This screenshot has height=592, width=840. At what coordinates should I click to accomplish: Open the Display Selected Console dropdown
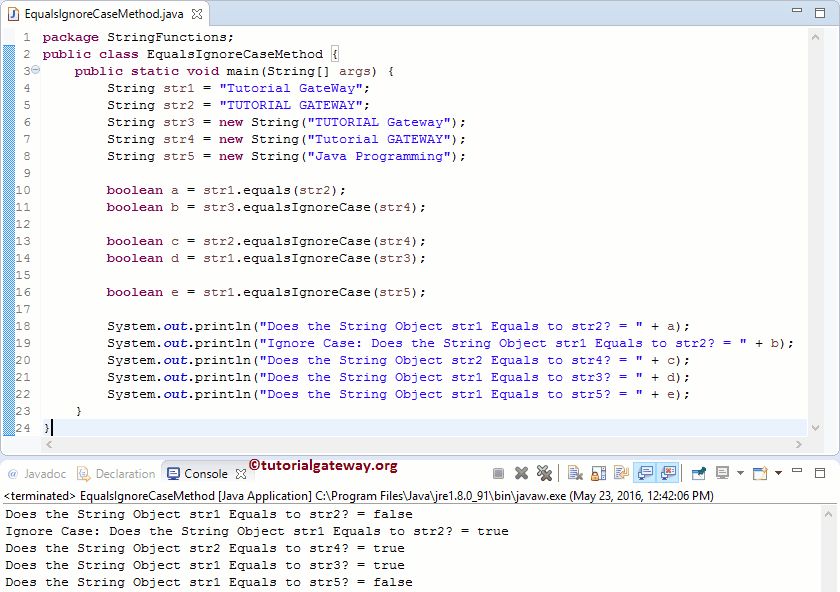[x=739, y=471]
